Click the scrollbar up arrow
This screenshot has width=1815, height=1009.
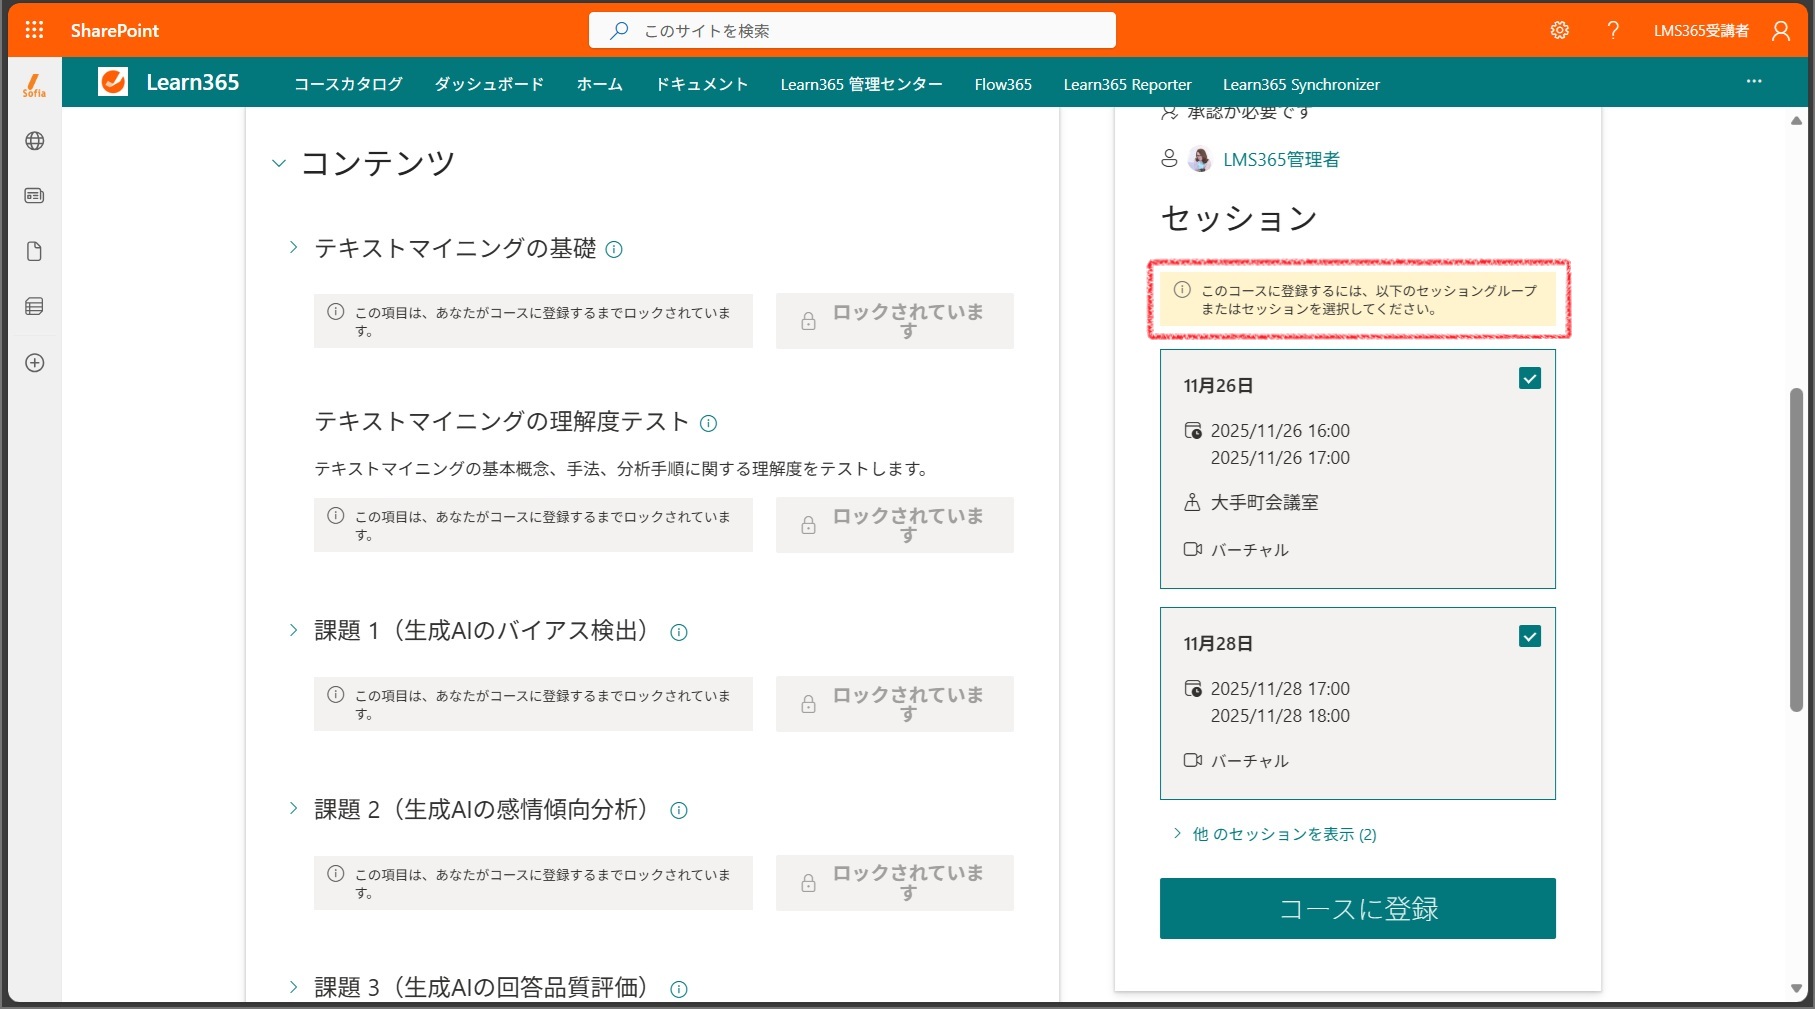pyautogui.click(x=1796, y=120)
